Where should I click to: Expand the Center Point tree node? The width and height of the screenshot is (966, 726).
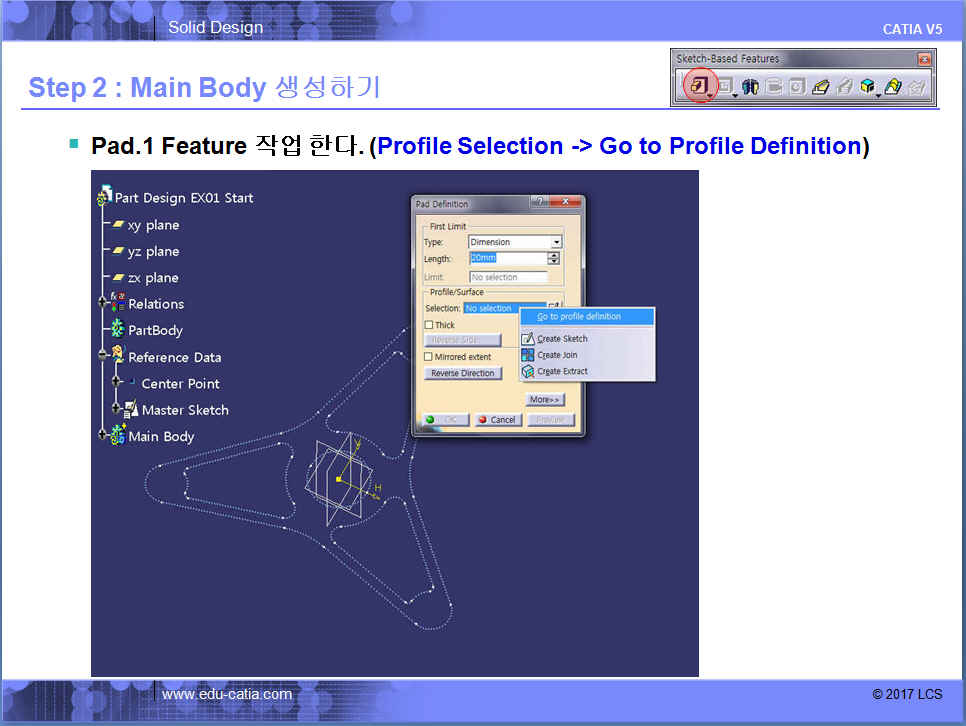click(x=116, y=382)
